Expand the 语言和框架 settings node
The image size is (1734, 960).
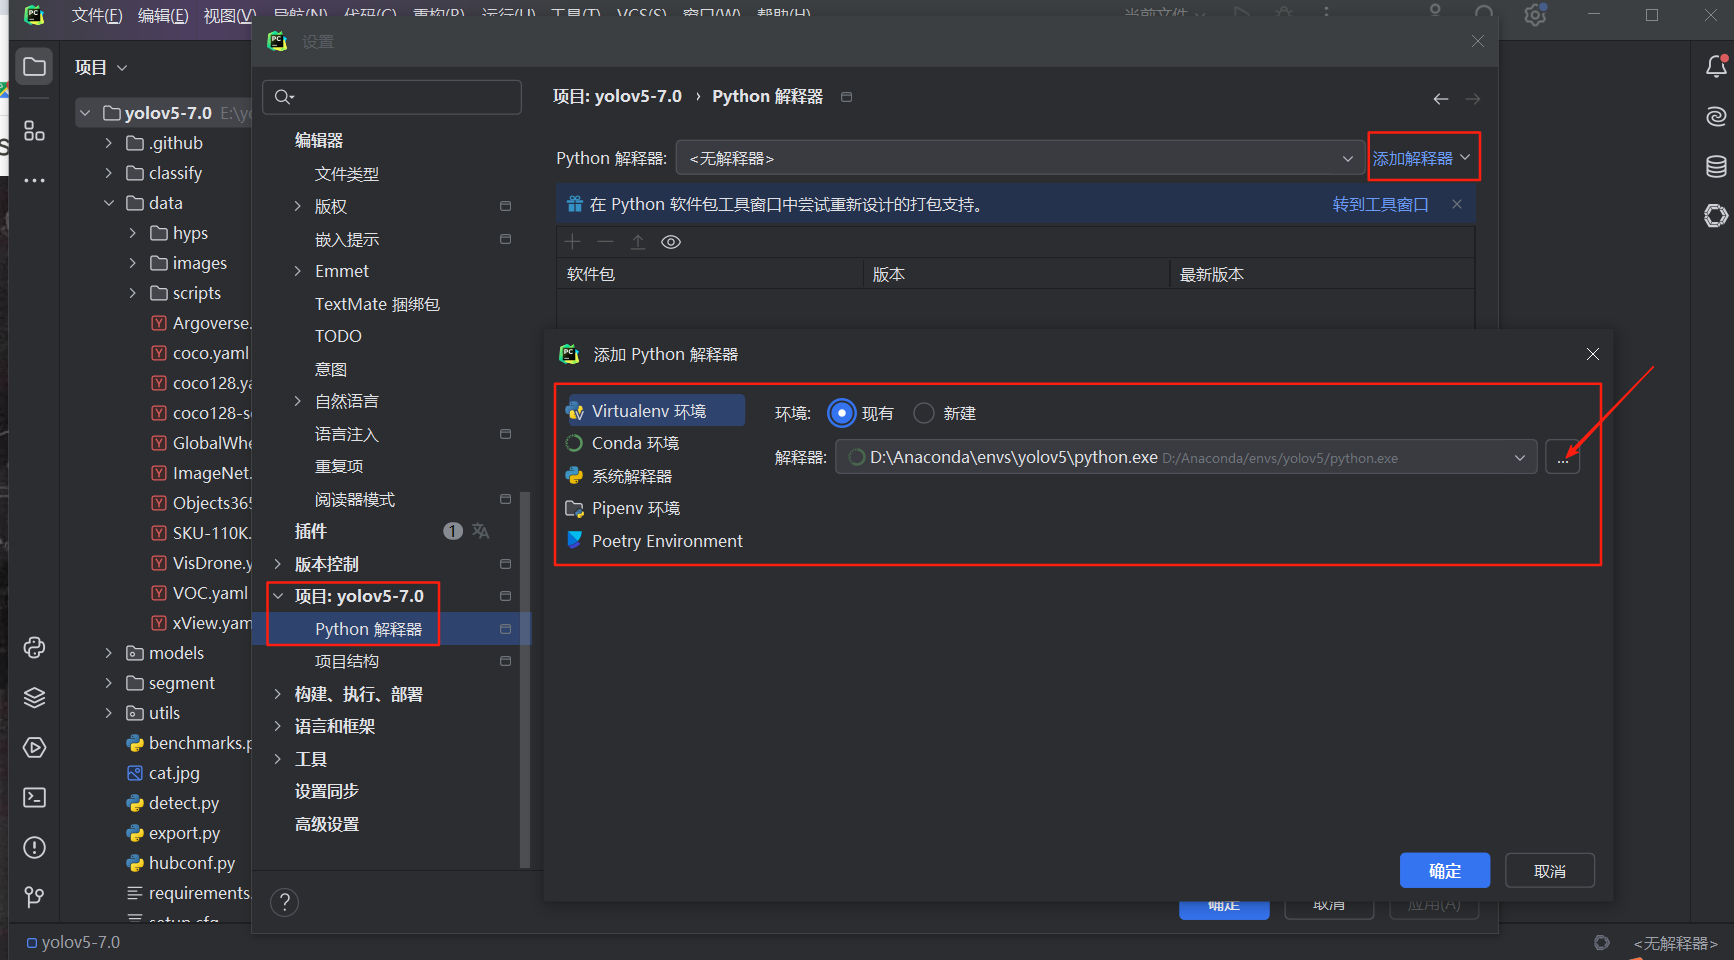278,726
